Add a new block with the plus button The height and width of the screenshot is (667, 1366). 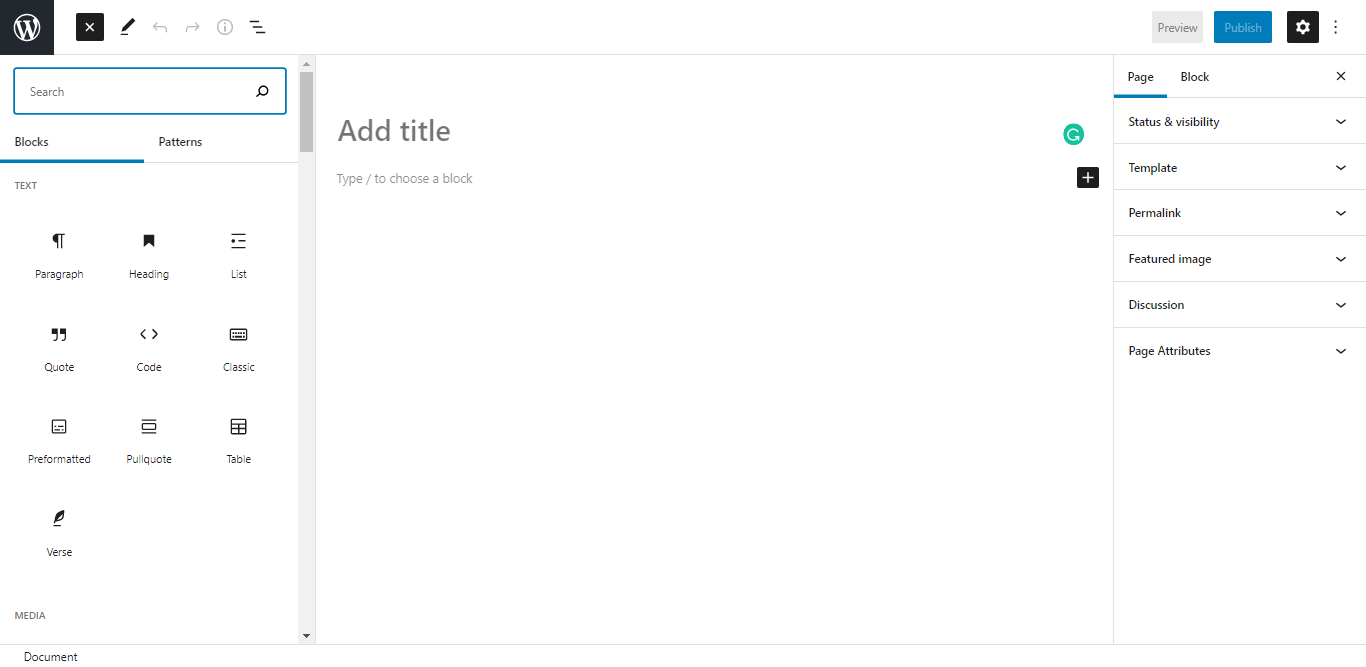[x=1087, y=177]
